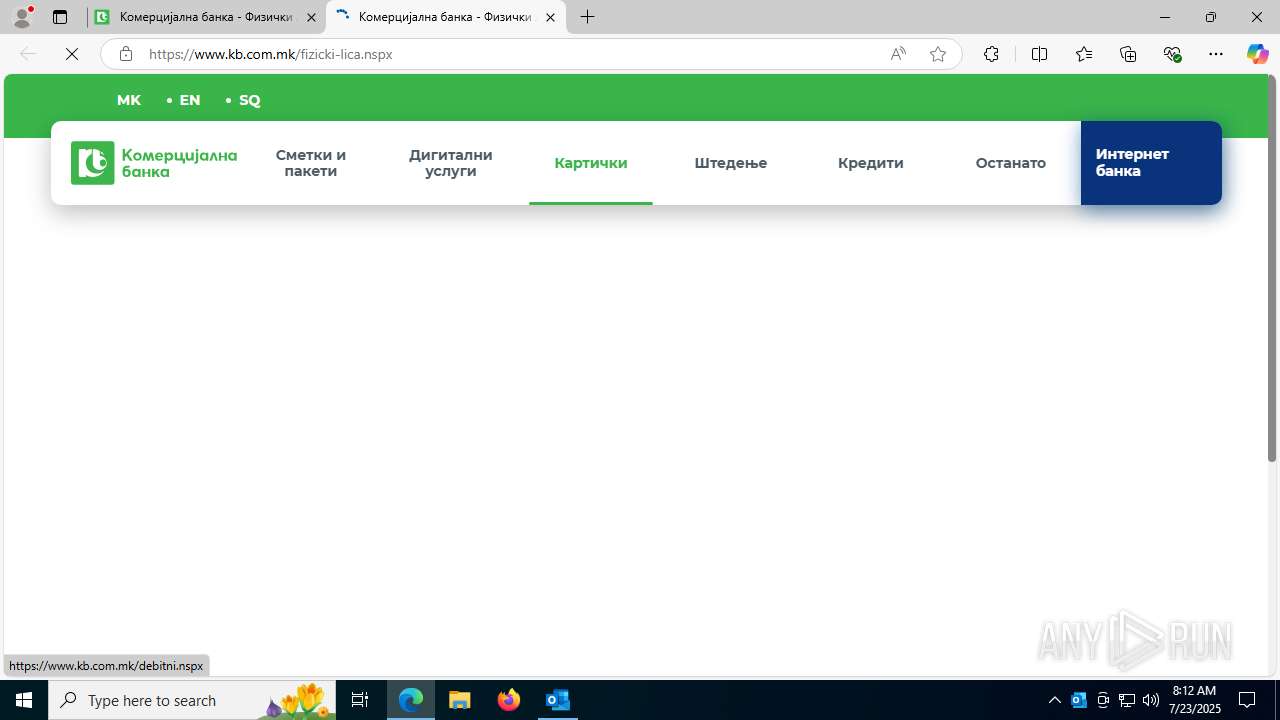Click the Интернет банка button

[1151, 163]
